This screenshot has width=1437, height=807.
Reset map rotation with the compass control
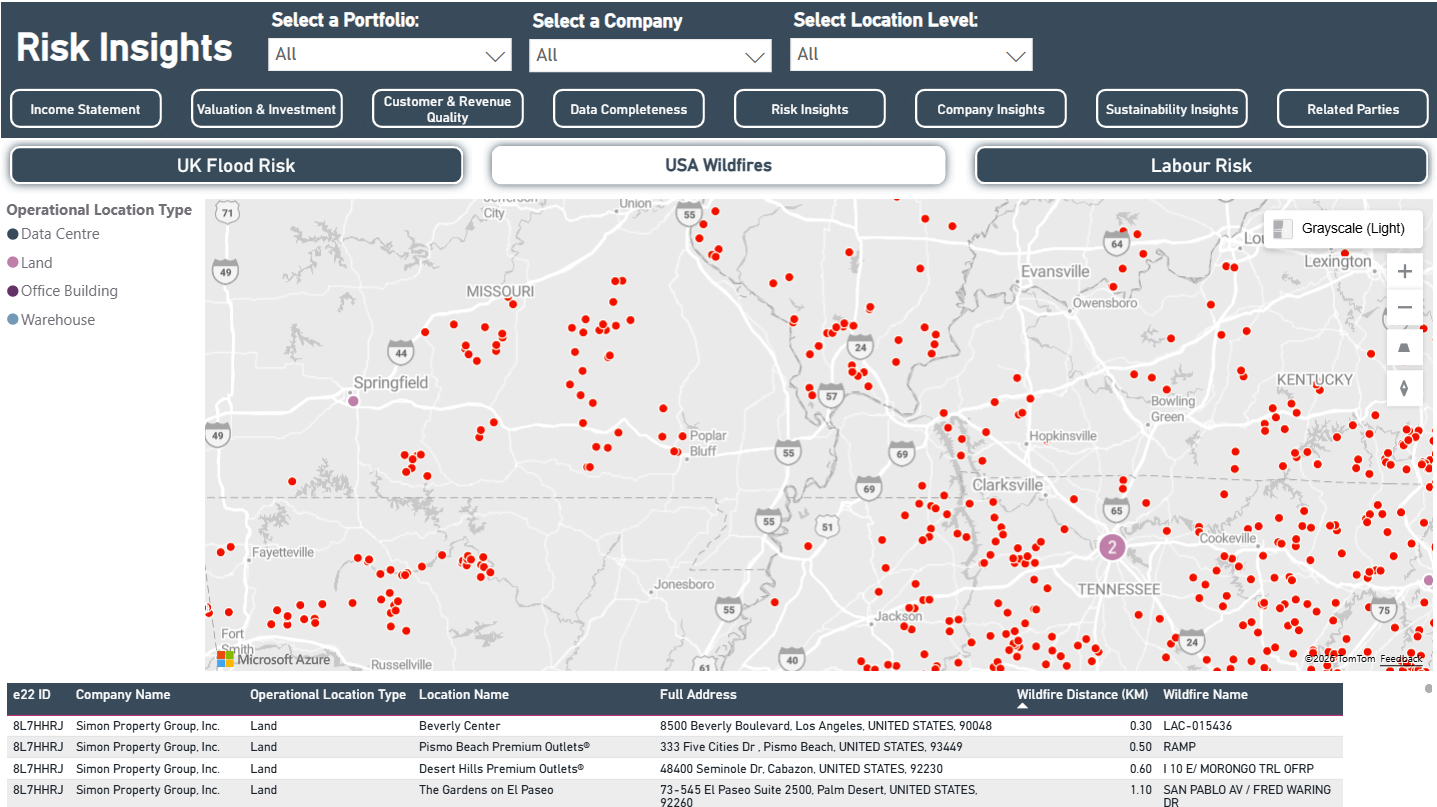(1404, 388)
